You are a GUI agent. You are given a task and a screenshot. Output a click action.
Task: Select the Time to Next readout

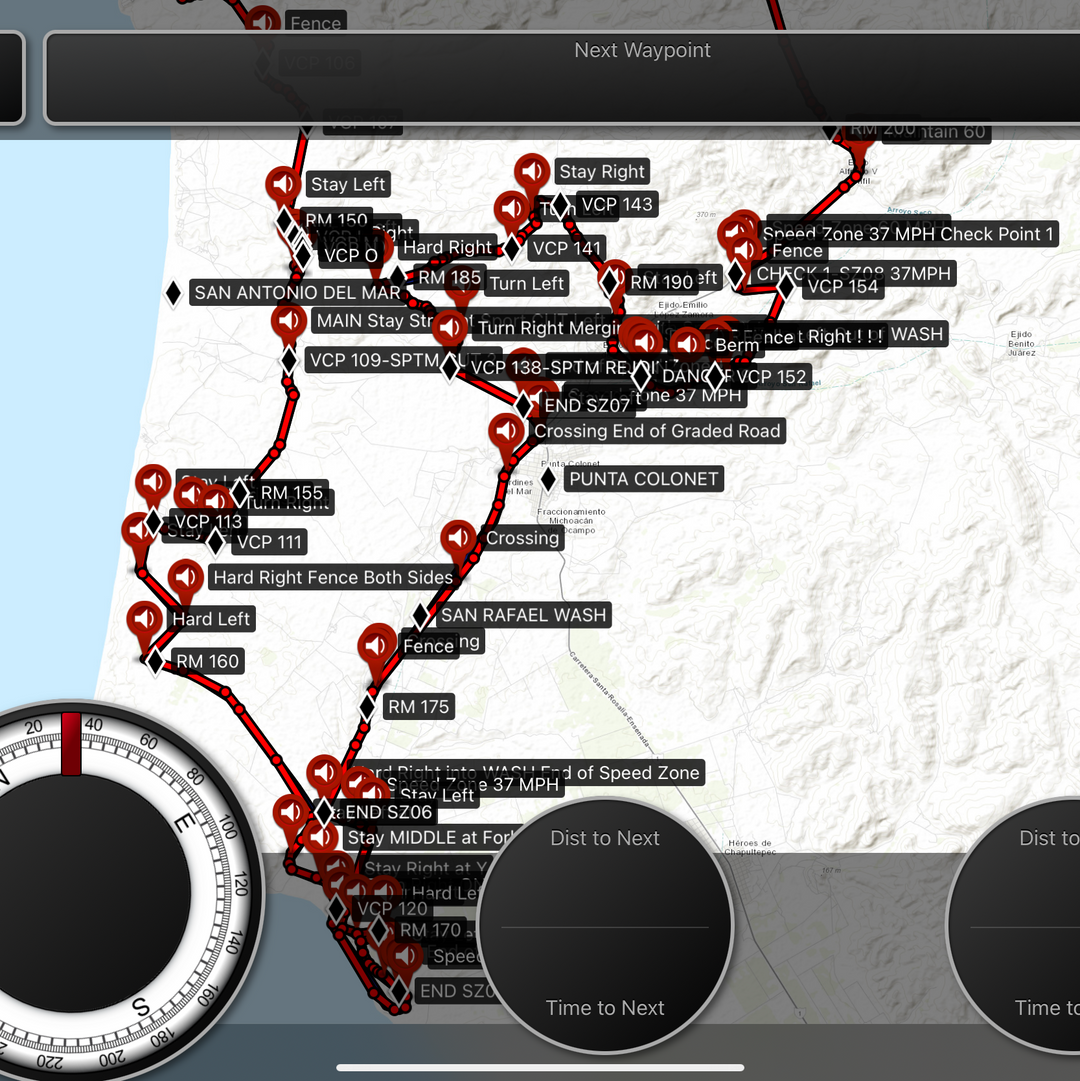tap(605, 1007)
